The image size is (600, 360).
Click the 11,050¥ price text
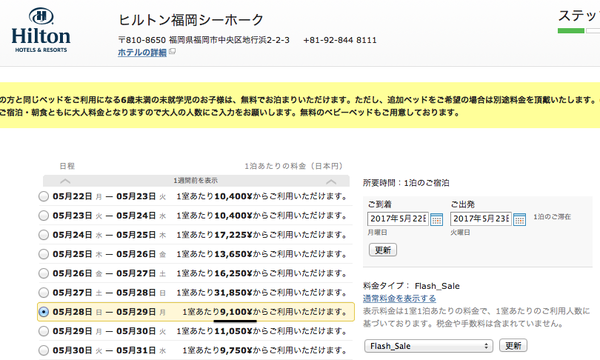pos(233,331)
